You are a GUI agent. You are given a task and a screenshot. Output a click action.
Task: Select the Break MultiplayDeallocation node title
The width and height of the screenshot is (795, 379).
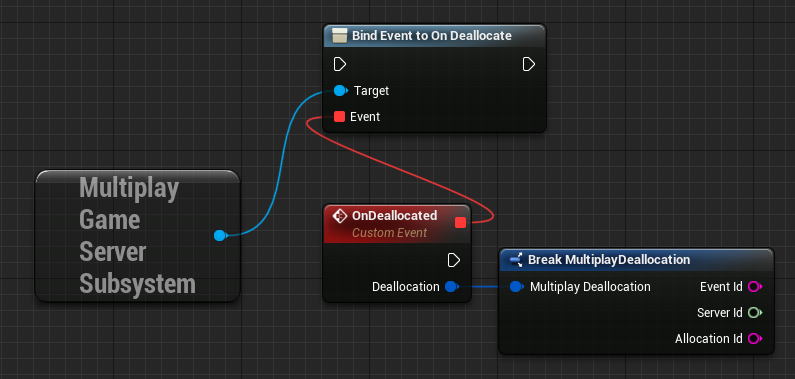[x=609, y=260]
